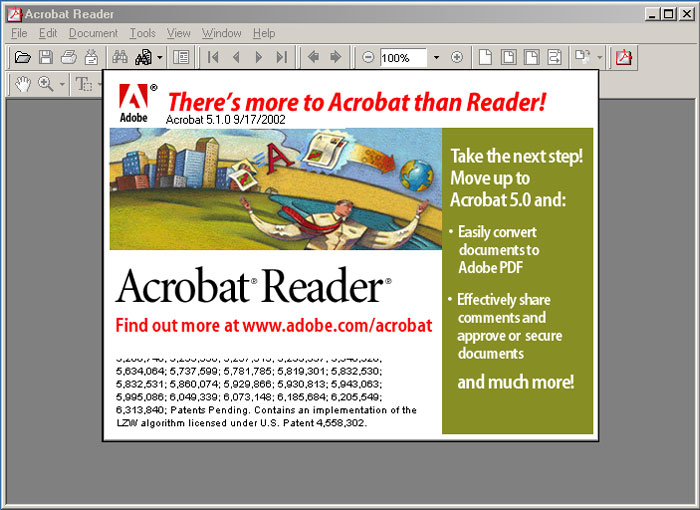Open the Document menu
The height and width of the screenshot is (510, 700).
tap(93, 33)
